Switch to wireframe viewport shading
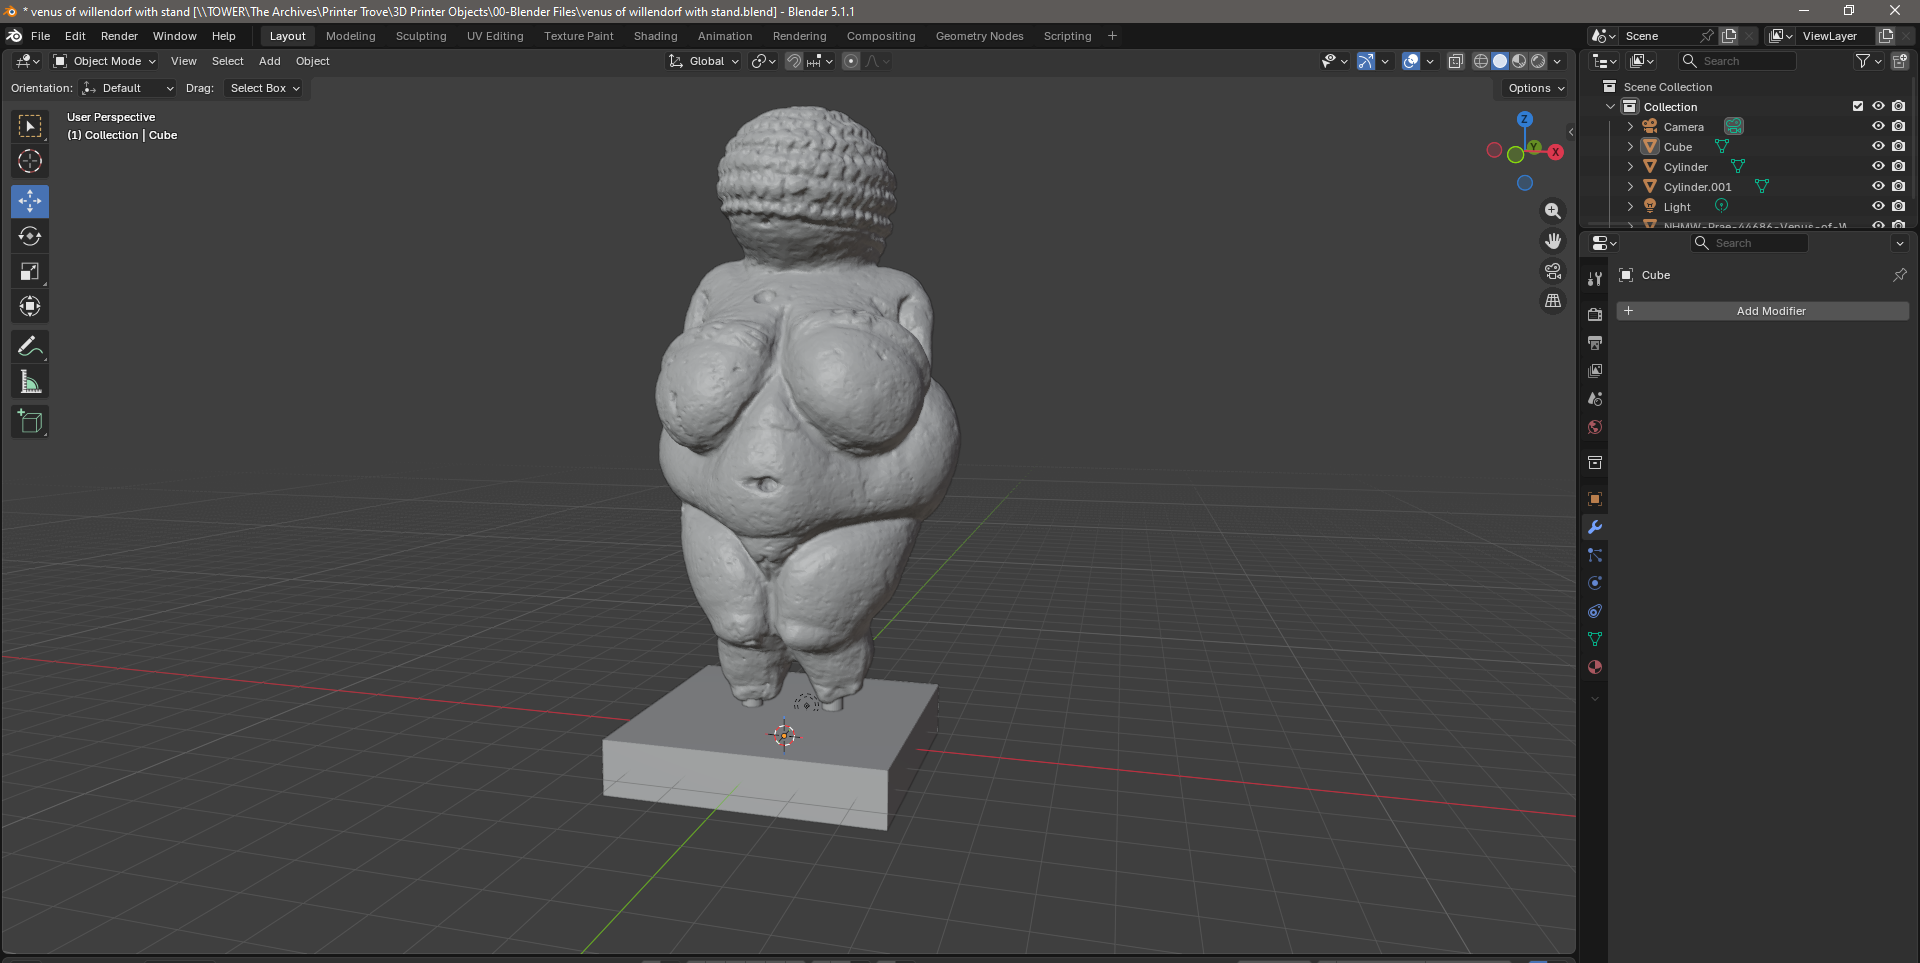This screenshot has width=1920, height=963. (1481, 61)
